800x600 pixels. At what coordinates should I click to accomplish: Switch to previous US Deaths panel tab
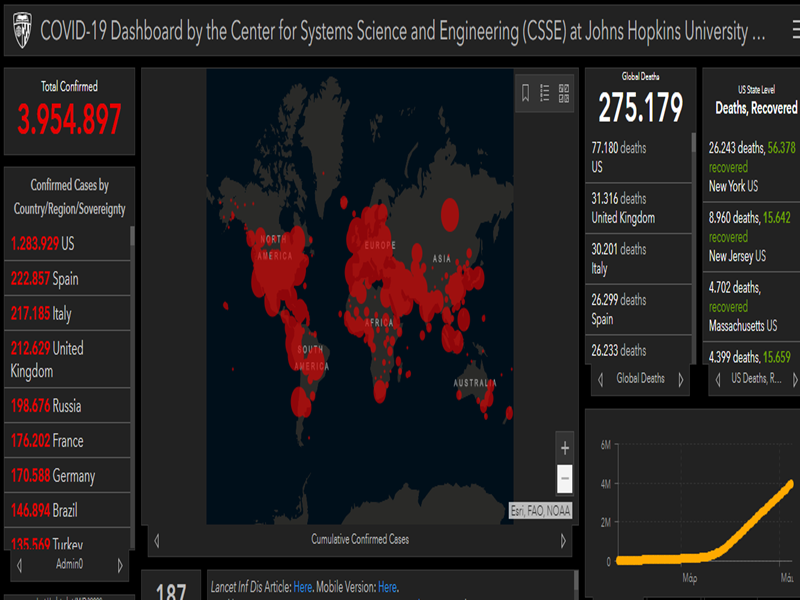pos(717,379)
